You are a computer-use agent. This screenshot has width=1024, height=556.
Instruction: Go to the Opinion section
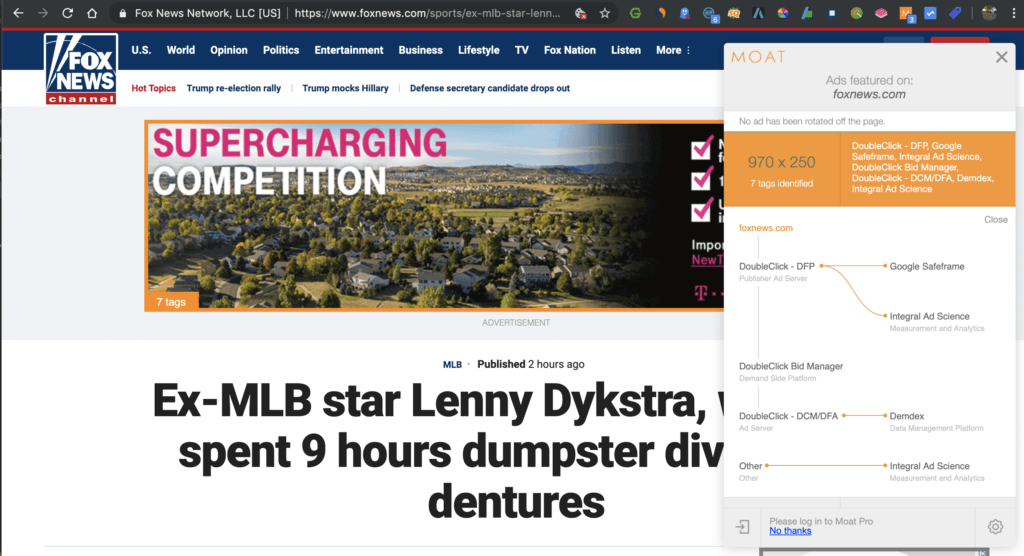coord(229,50)
